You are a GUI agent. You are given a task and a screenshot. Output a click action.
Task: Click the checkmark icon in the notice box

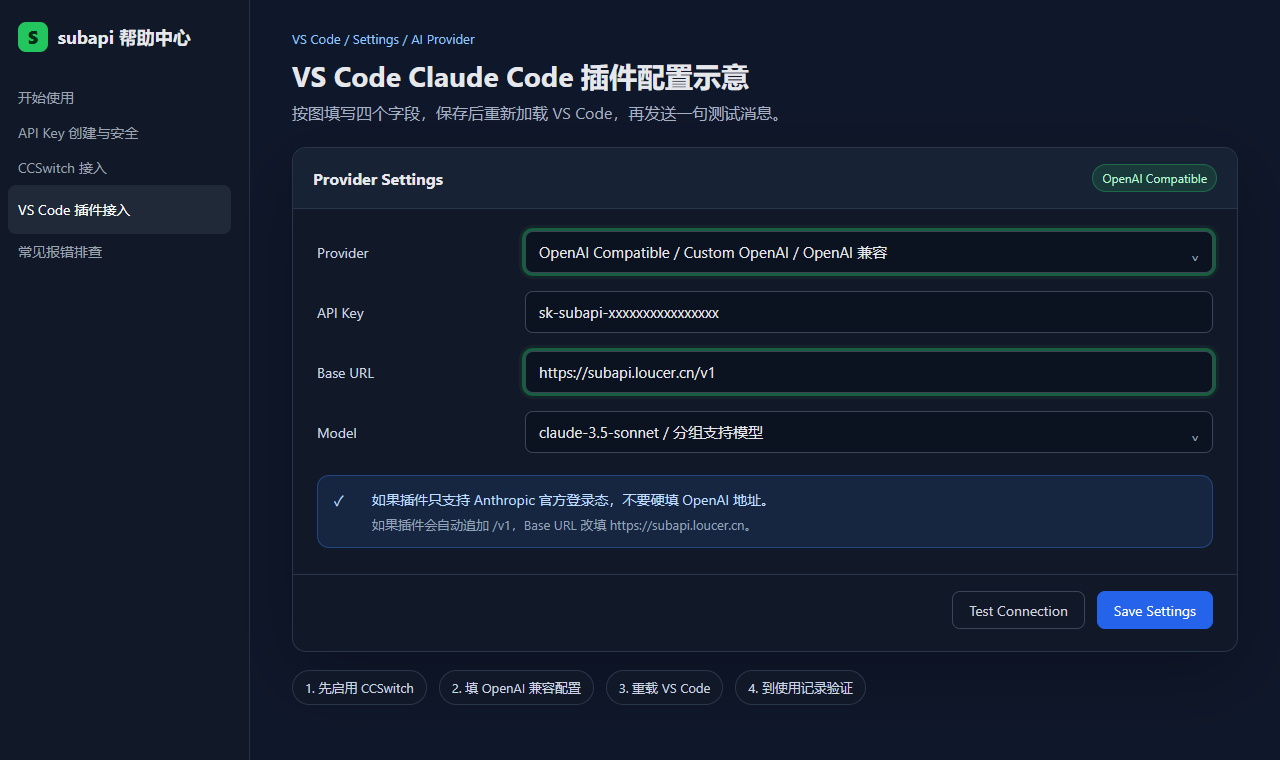coord(339,501)
